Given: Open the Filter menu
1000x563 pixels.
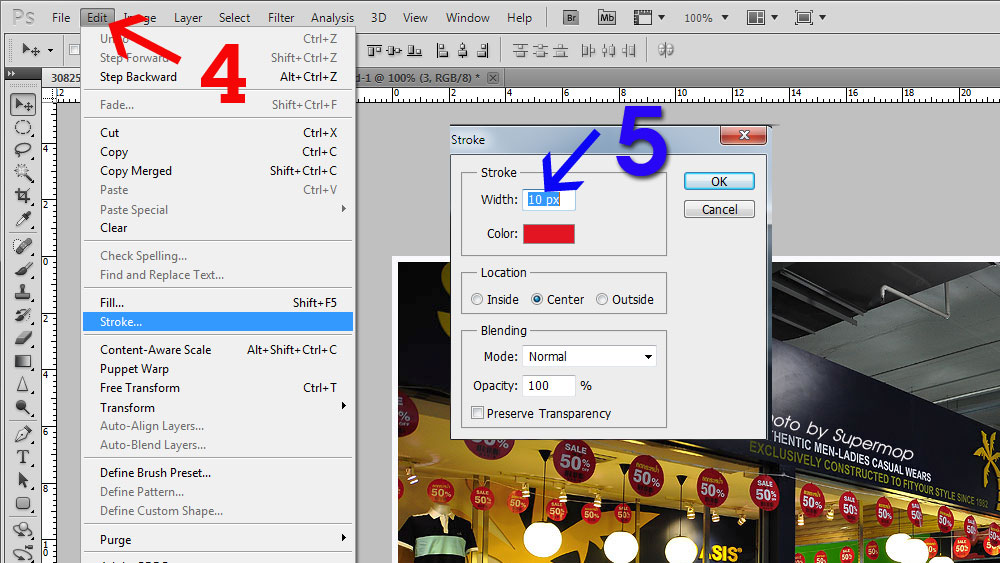Looking at the screenshot, I should 281,17.
